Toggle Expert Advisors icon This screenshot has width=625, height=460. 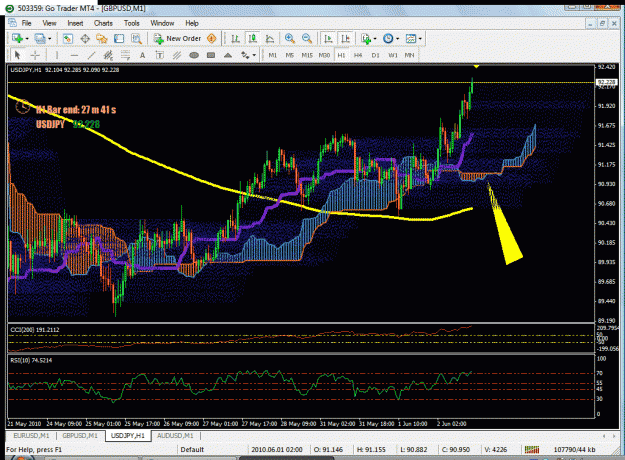coord(212,39)
